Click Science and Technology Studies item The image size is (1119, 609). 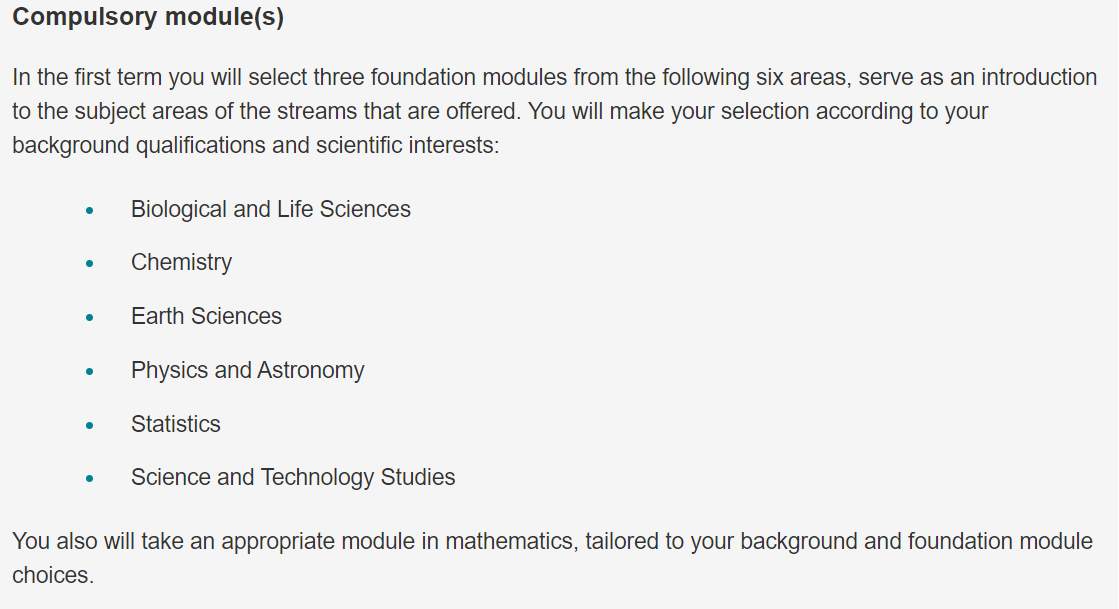tap(293, 477)
